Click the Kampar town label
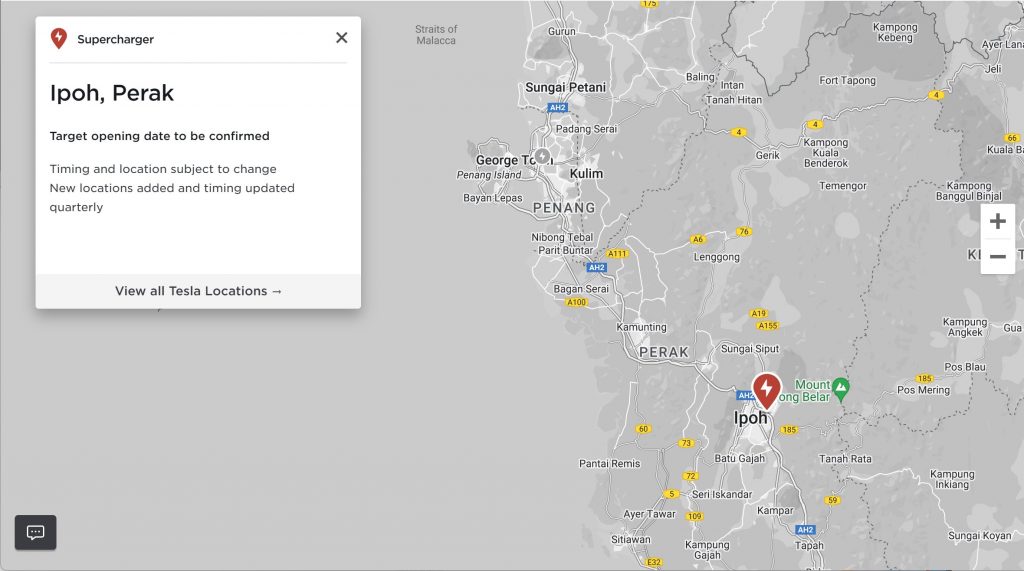This screenshot has width=1024, height=571. click(x=775, y=510)
